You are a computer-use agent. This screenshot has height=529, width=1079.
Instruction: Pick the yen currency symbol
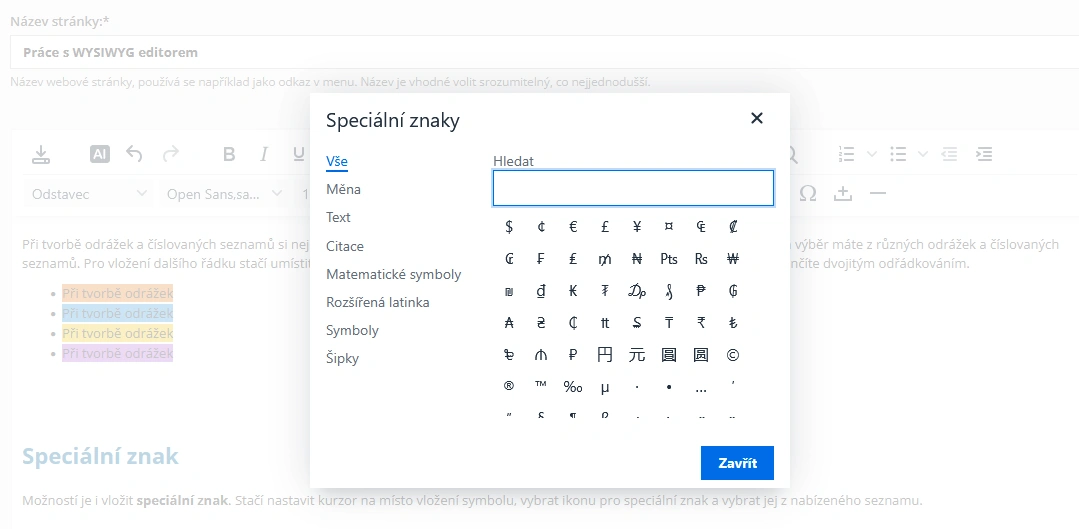coord(637,226)
